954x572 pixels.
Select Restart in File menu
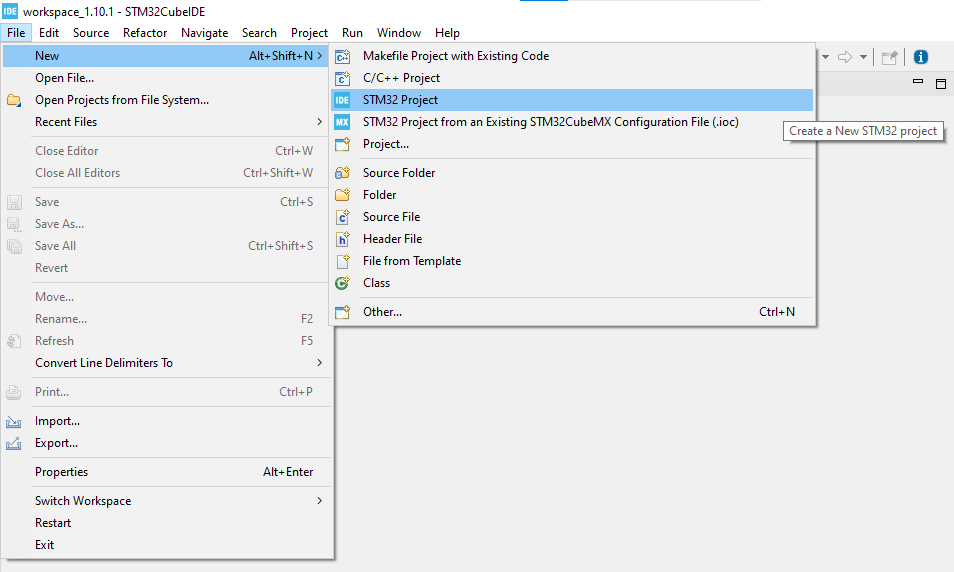click(x=168, y=523)
